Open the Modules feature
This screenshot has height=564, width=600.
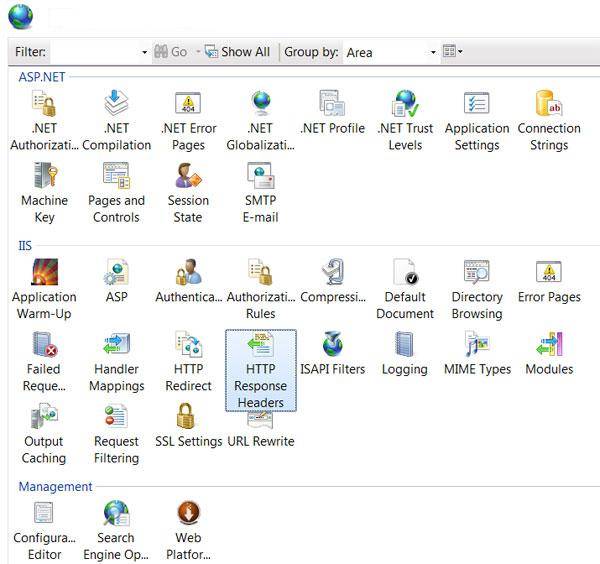[549, 354]
